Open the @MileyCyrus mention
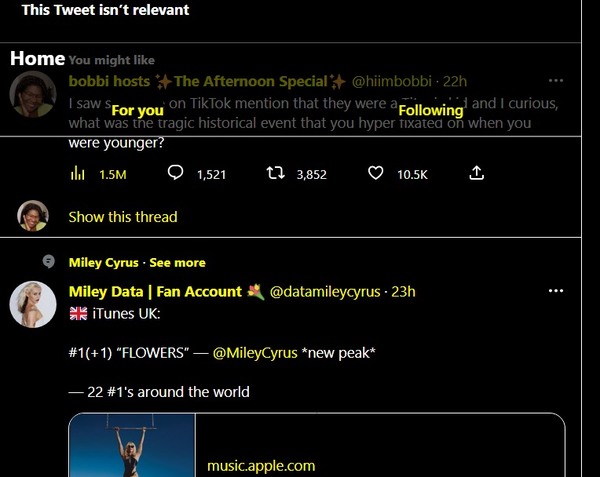The width and height of the screenshot is (600, 477). pos(255,353)
